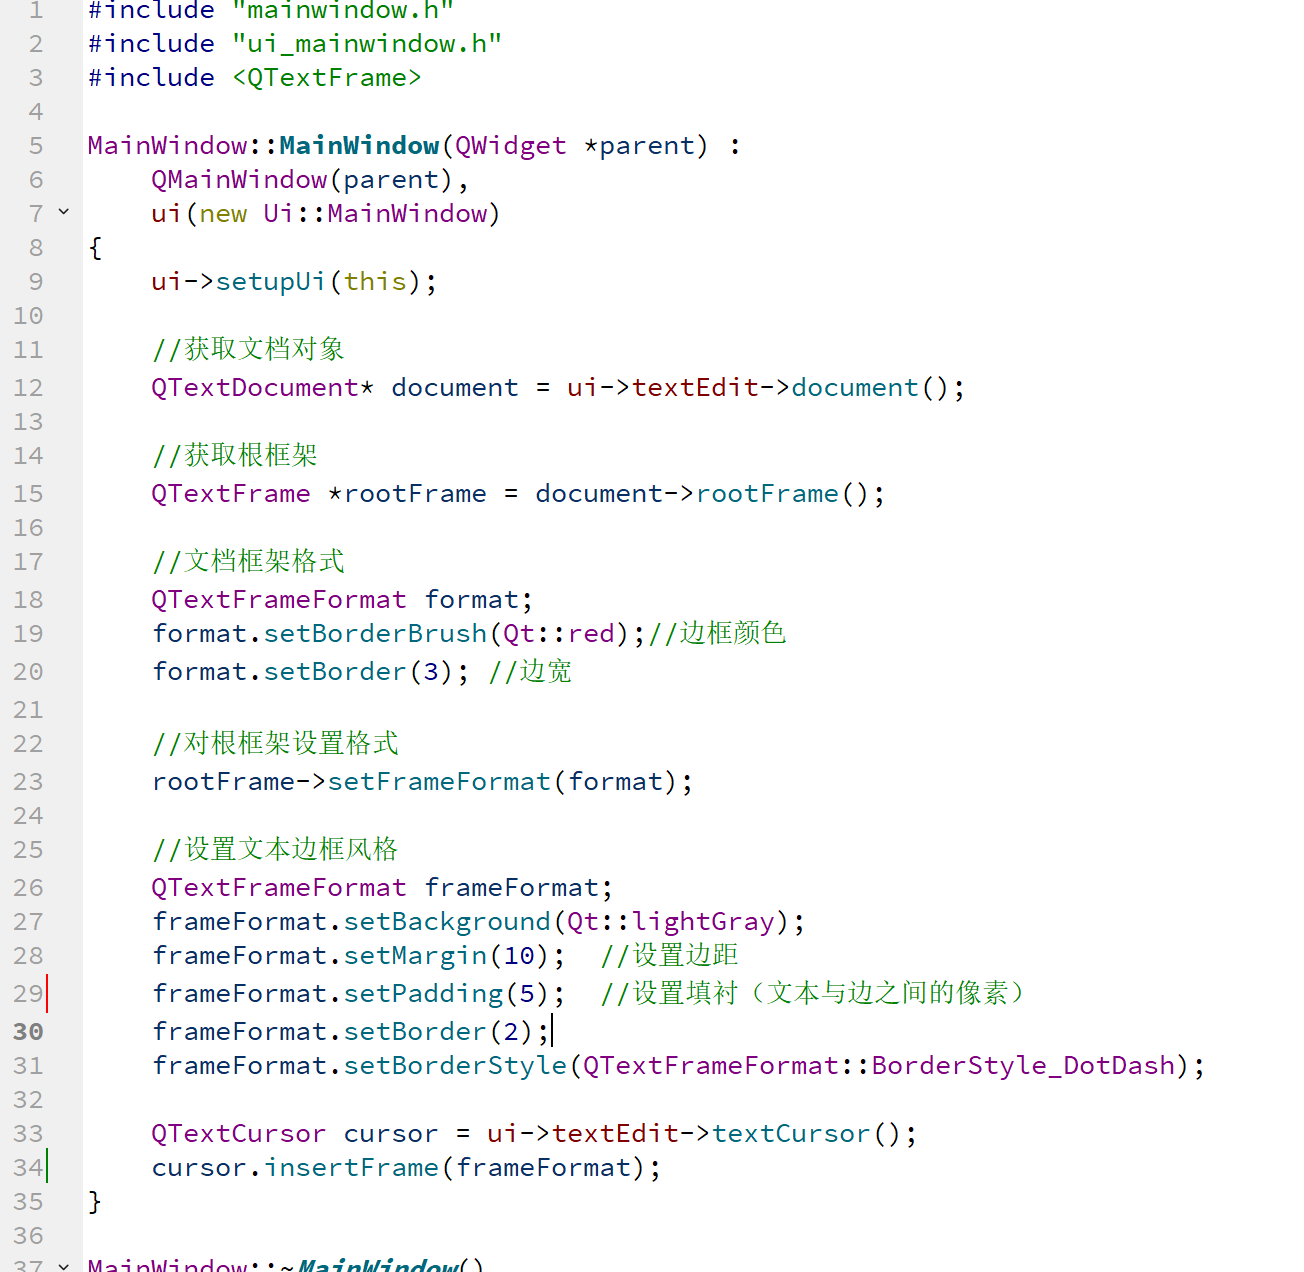Click the comment //对根框架设置格式

[x=275, y=743]
